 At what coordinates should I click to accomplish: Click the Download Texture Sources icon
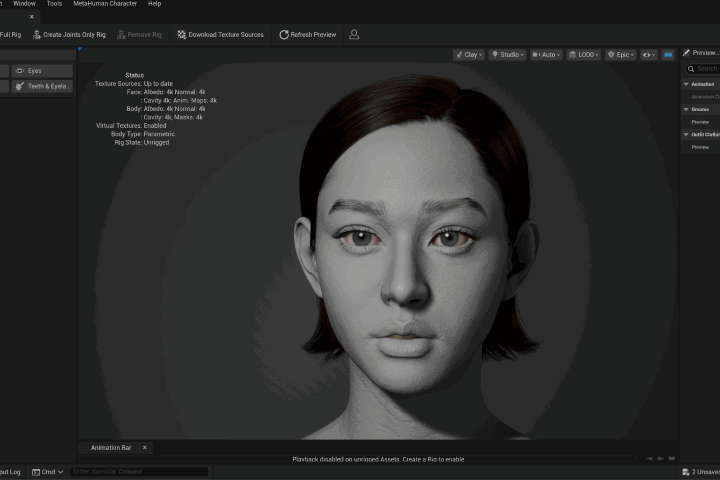(182, 34)
